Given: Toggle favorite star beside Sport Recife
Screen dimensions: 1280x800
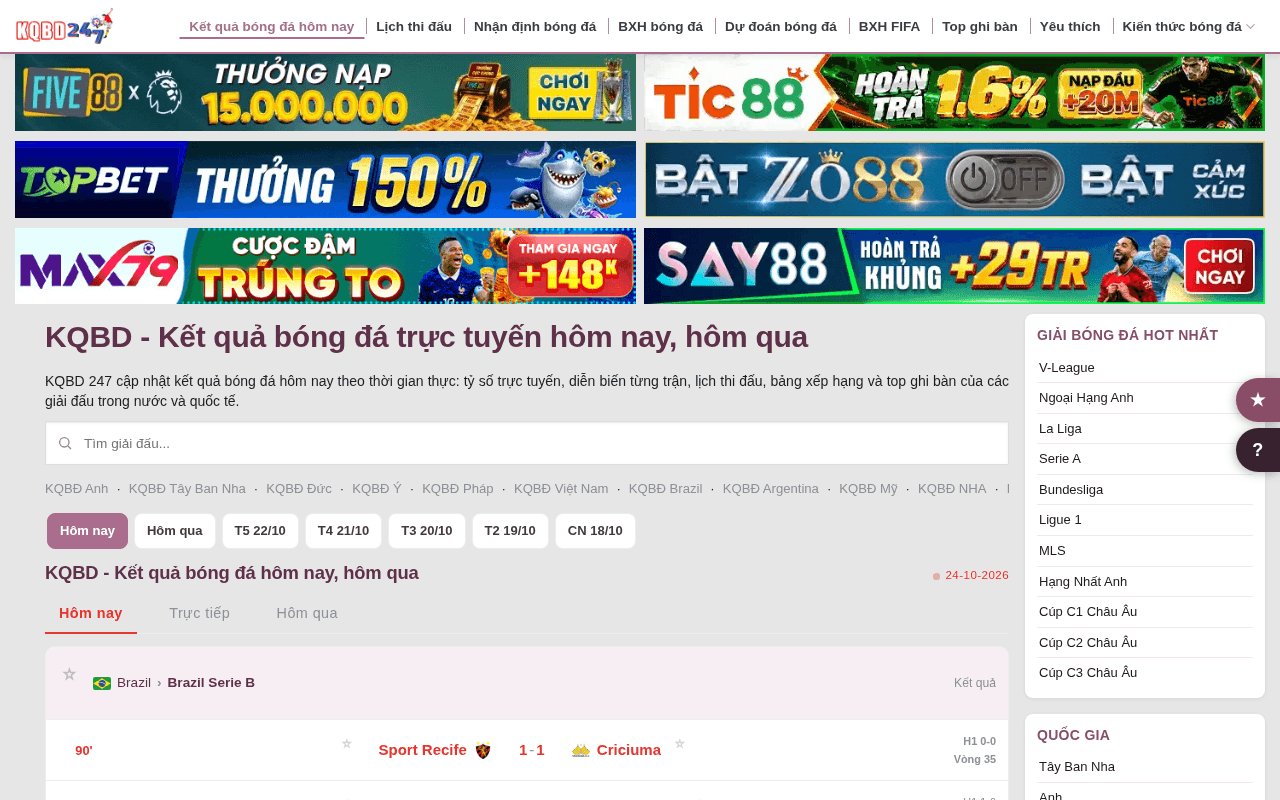Looking at the screenshot, I should pos(347,743).
